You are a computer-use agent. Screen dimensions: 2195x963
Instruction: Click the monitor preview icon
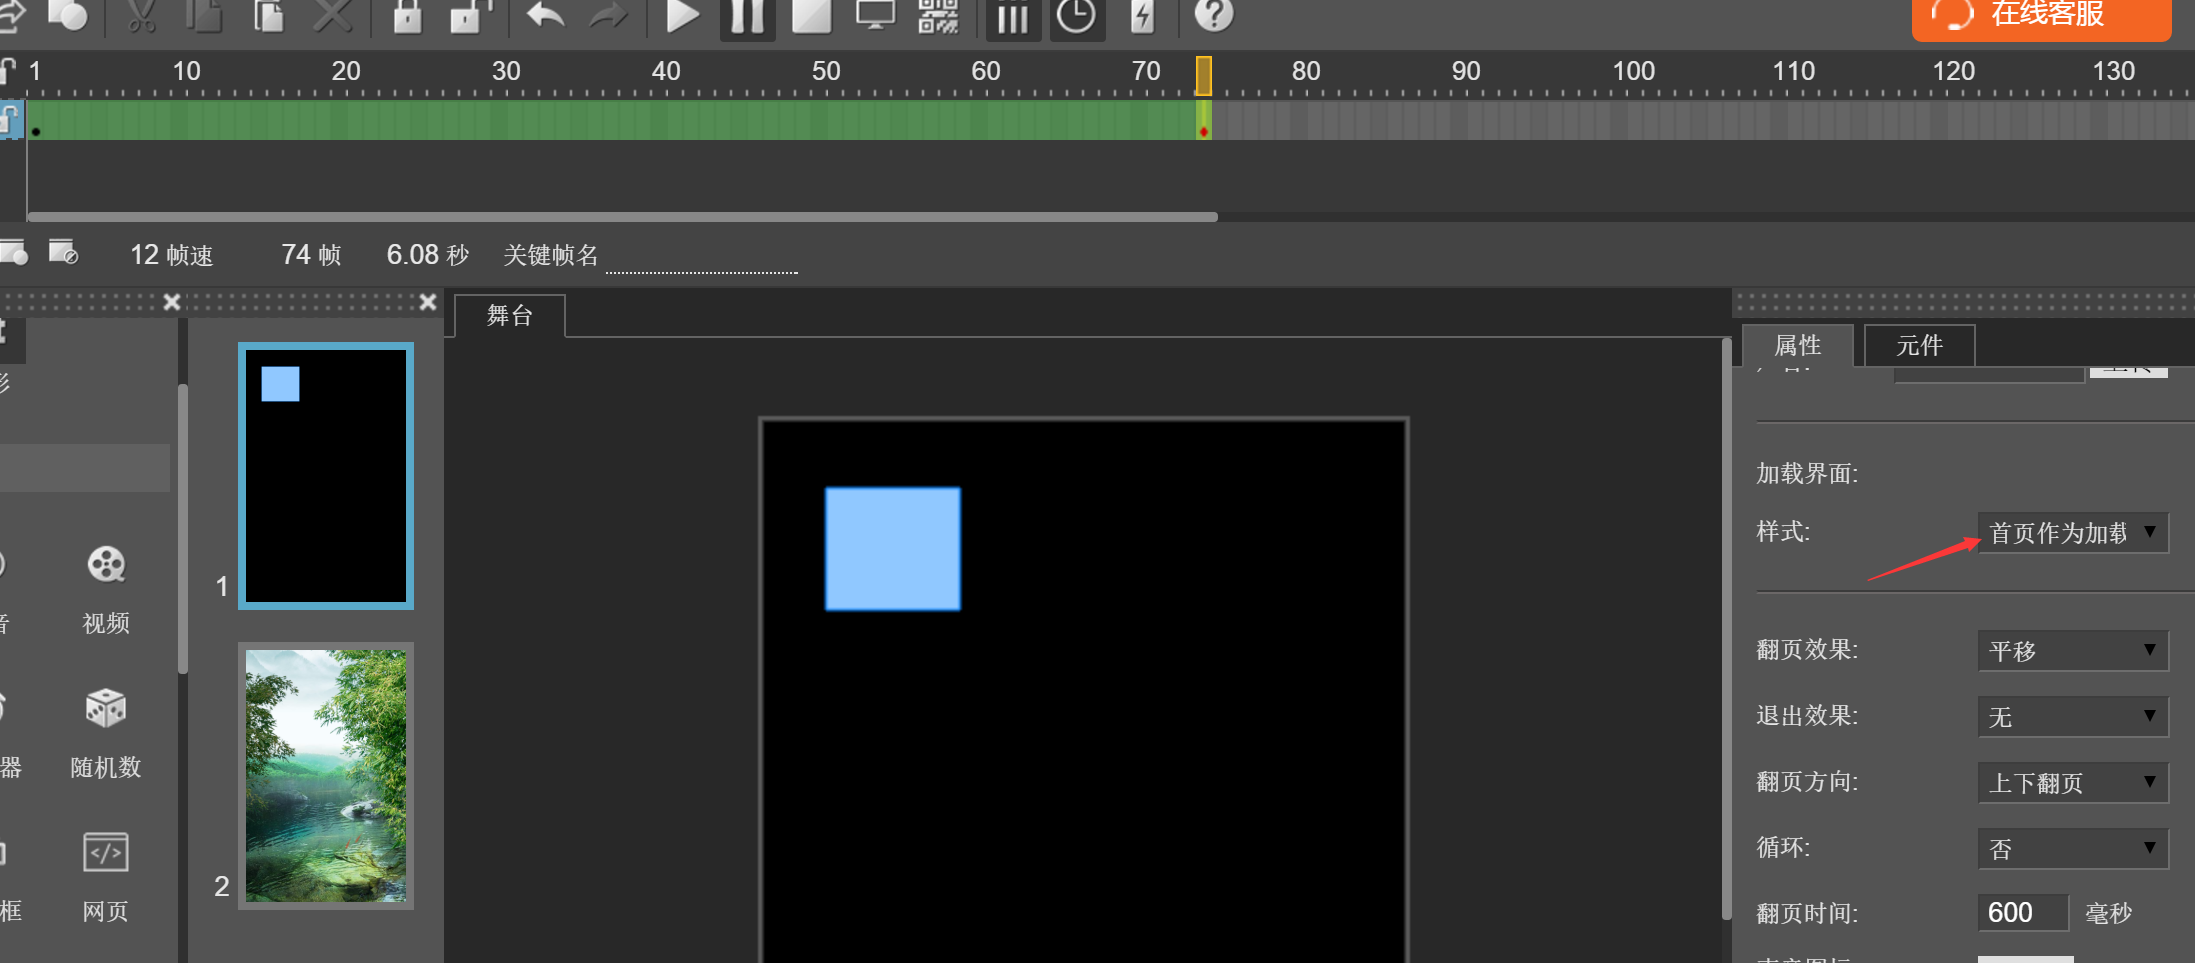tap(875, 16)
